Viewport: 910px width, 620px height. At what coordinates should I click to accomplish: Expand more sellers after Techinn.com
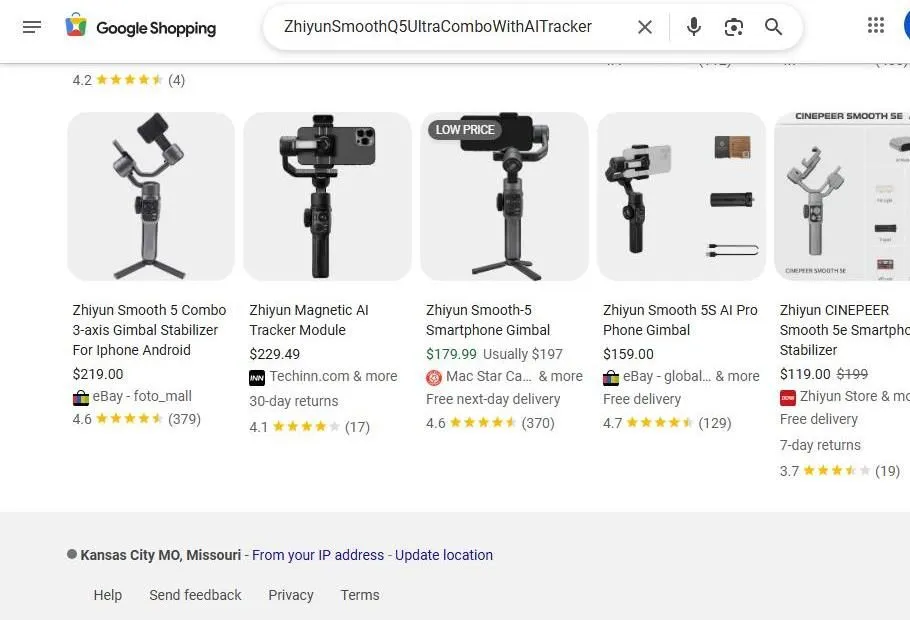[376, 376]
